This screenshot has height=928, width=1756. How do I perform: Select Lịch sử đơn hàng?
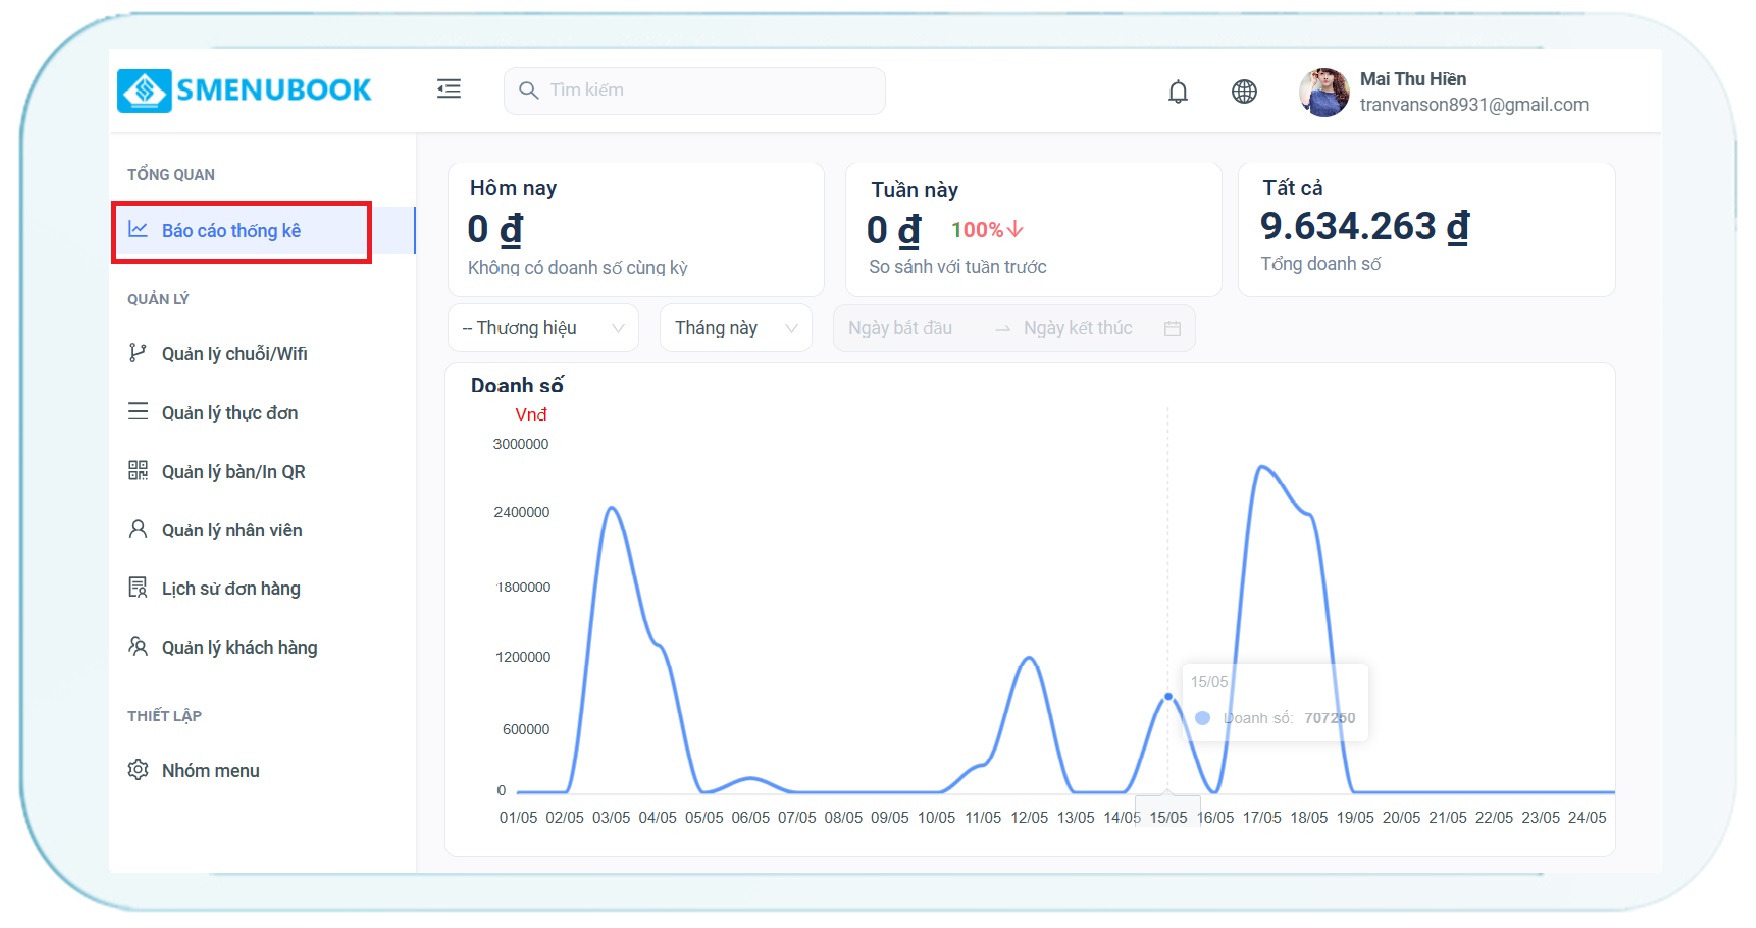pos(231,589)
